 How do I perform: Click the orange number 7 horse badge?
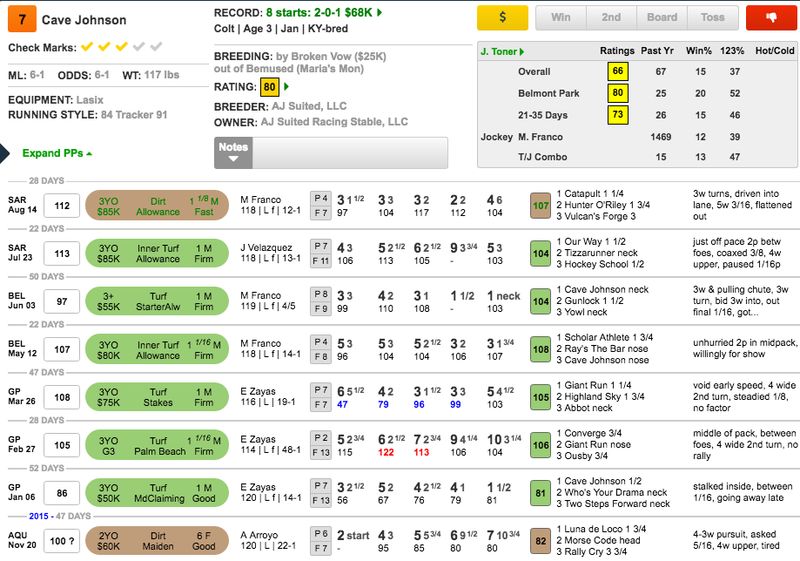point(24,20)
